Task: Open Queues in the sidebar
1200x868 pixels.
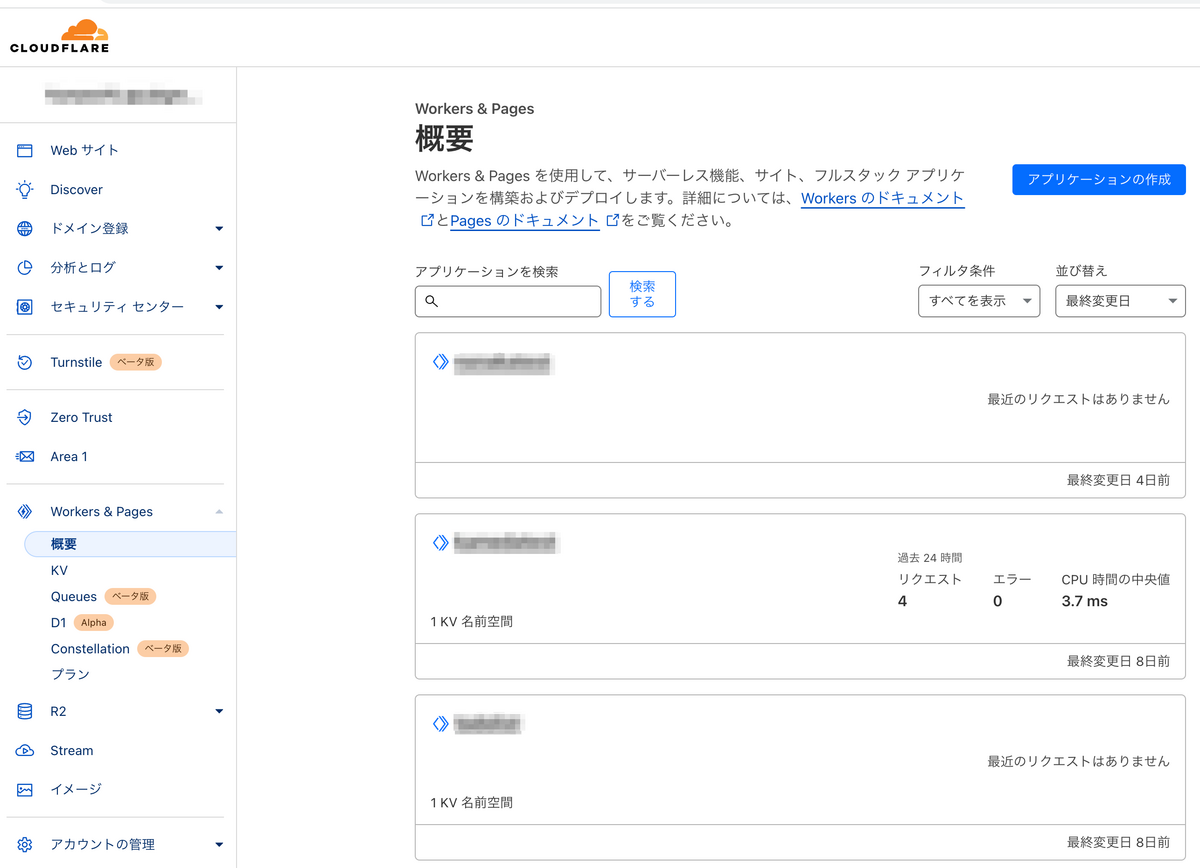Action: [x=74, y=596]
